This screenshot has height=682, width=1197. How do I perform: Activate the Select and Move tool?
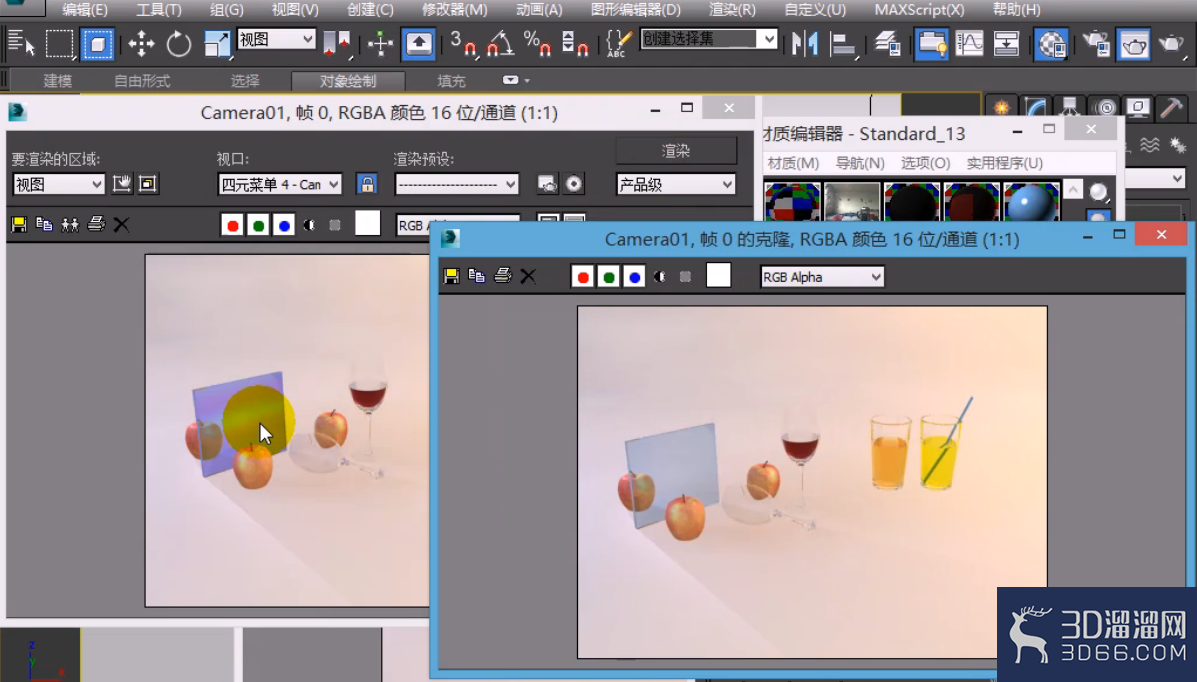[x=141, y=44]
